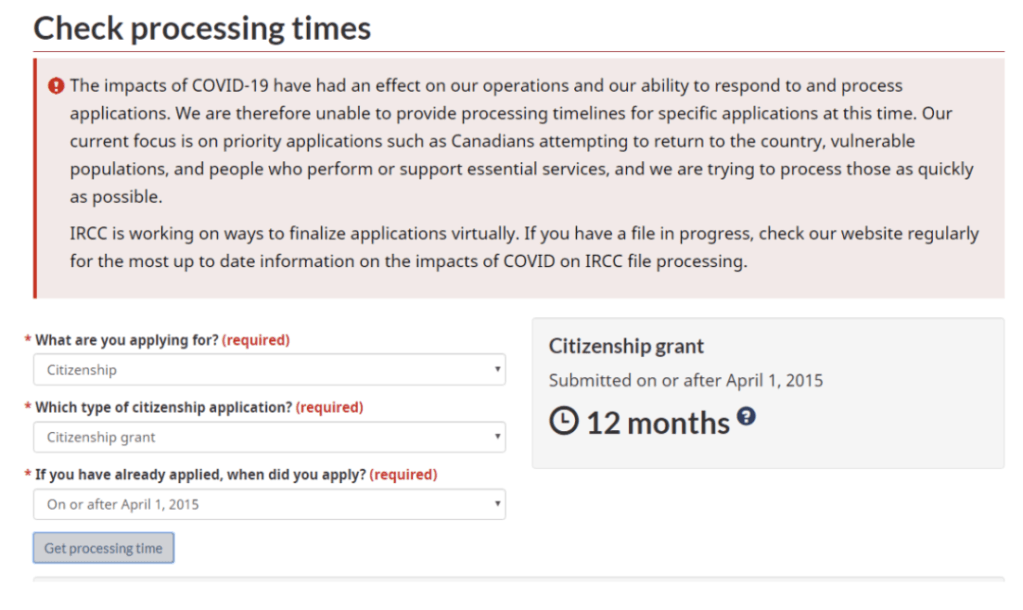Click the red alert exclamation icon
This screenshot has width=1023, height=610.
pos(57,86)
